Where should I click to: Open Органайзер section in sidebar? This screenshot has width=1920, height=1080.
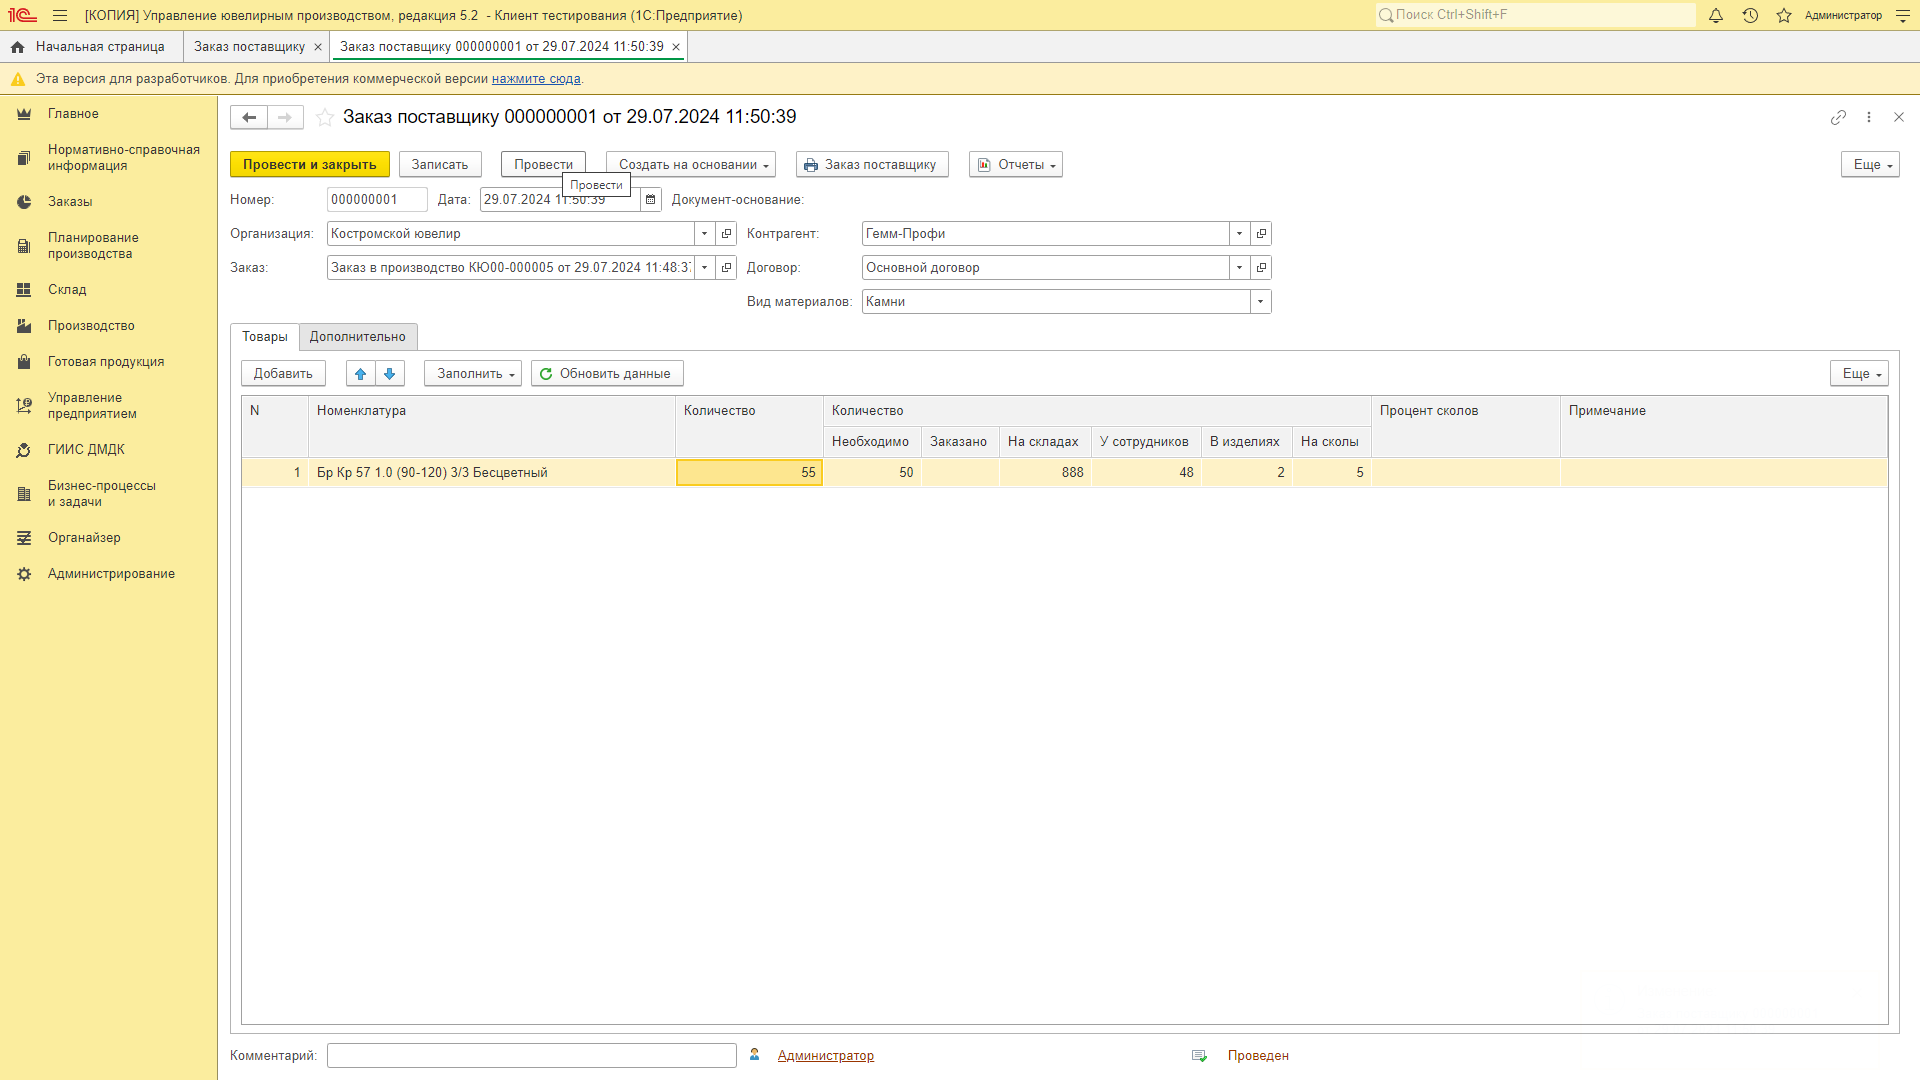(84, 538)
